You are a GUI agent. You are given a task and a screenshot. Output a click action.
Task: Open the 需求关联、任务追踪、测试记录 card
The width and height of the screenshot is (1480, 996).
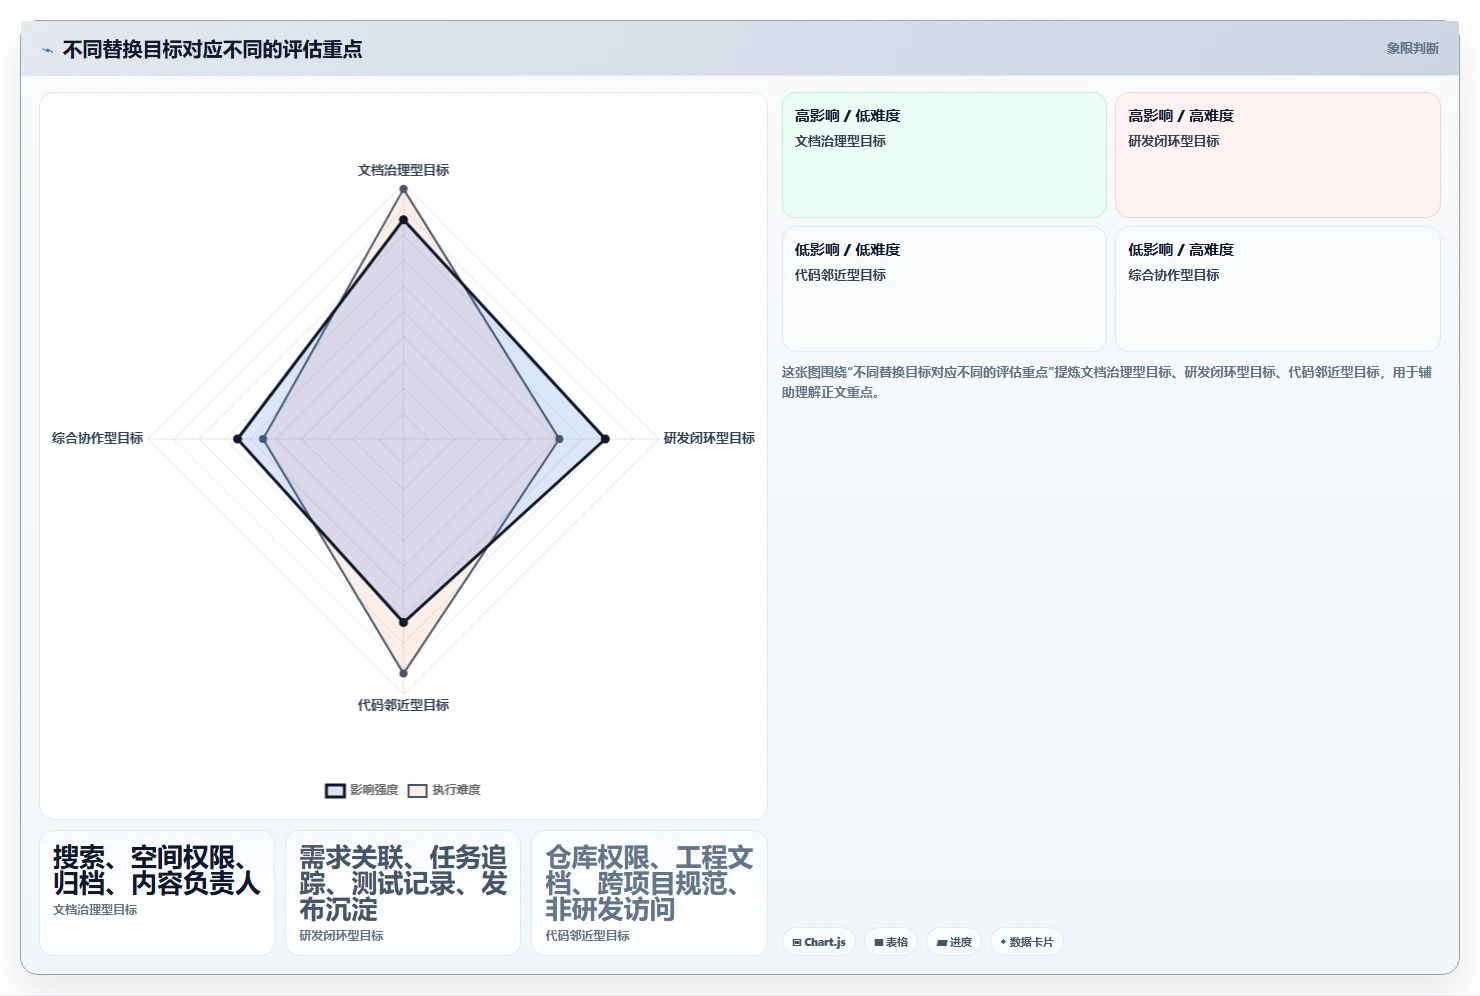(403, 893)
